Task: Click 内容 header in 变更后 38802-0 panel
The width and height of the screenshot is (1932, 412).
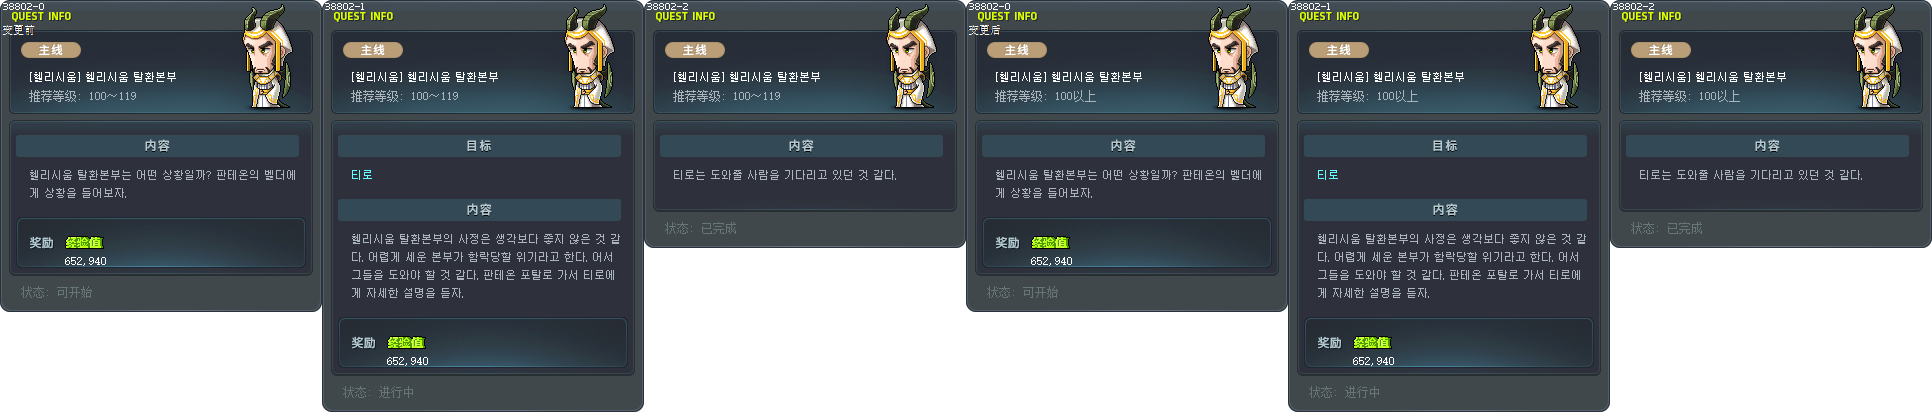Action: coord(1123,146)
